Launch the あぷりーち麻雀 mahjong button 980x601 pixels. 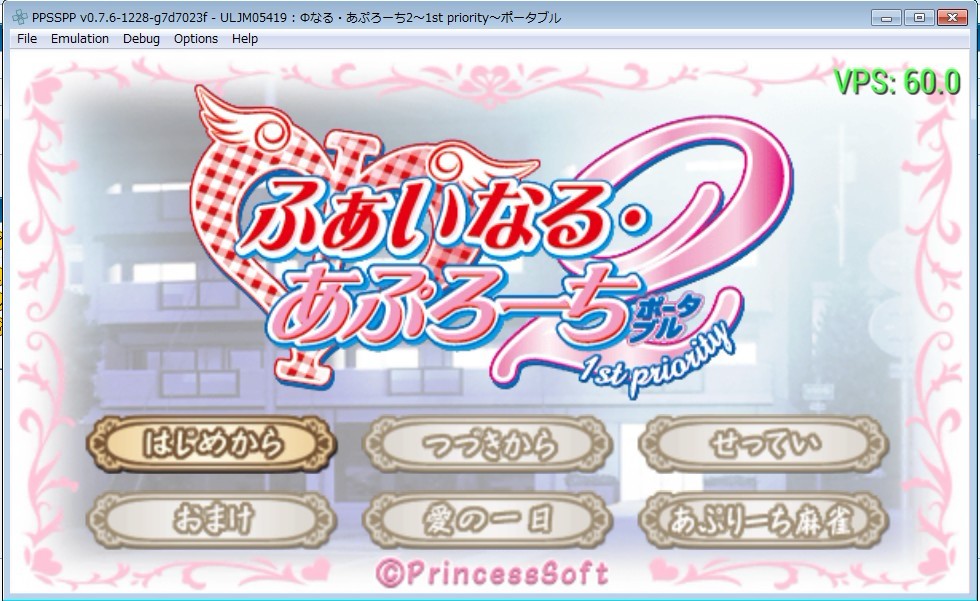pos(763,520)
